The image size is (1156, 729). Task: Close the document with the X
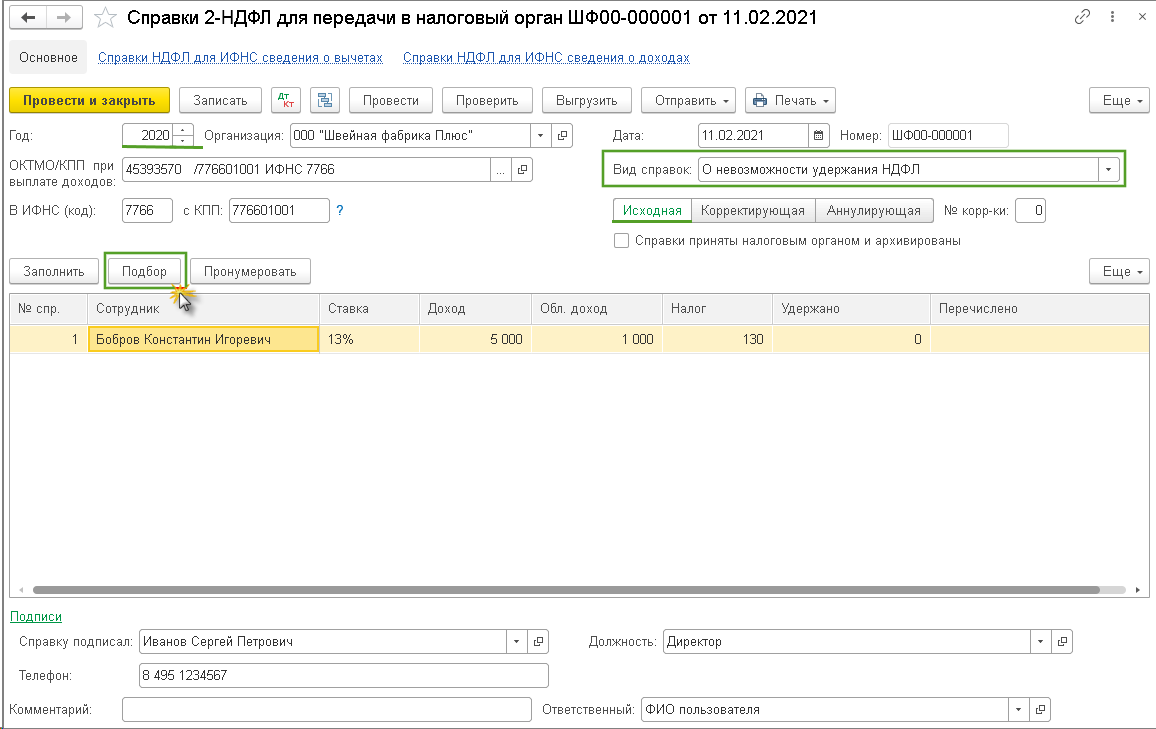coord(1142,16)
